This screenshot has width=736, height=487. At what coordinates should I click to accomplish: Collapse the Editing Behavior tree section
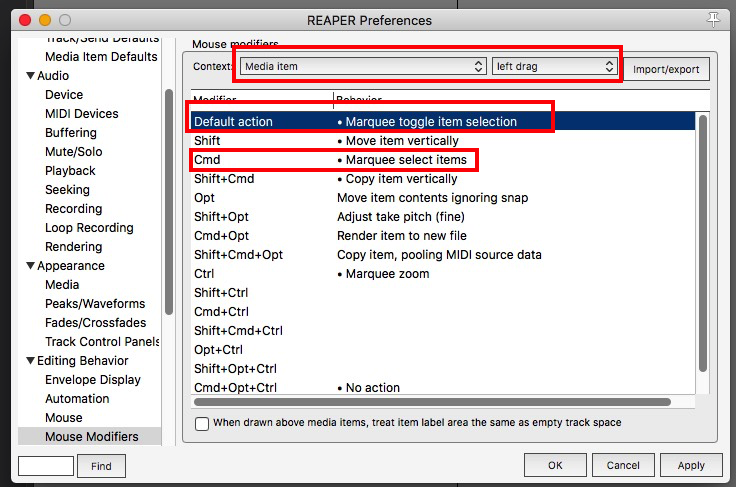pos(31,360)
